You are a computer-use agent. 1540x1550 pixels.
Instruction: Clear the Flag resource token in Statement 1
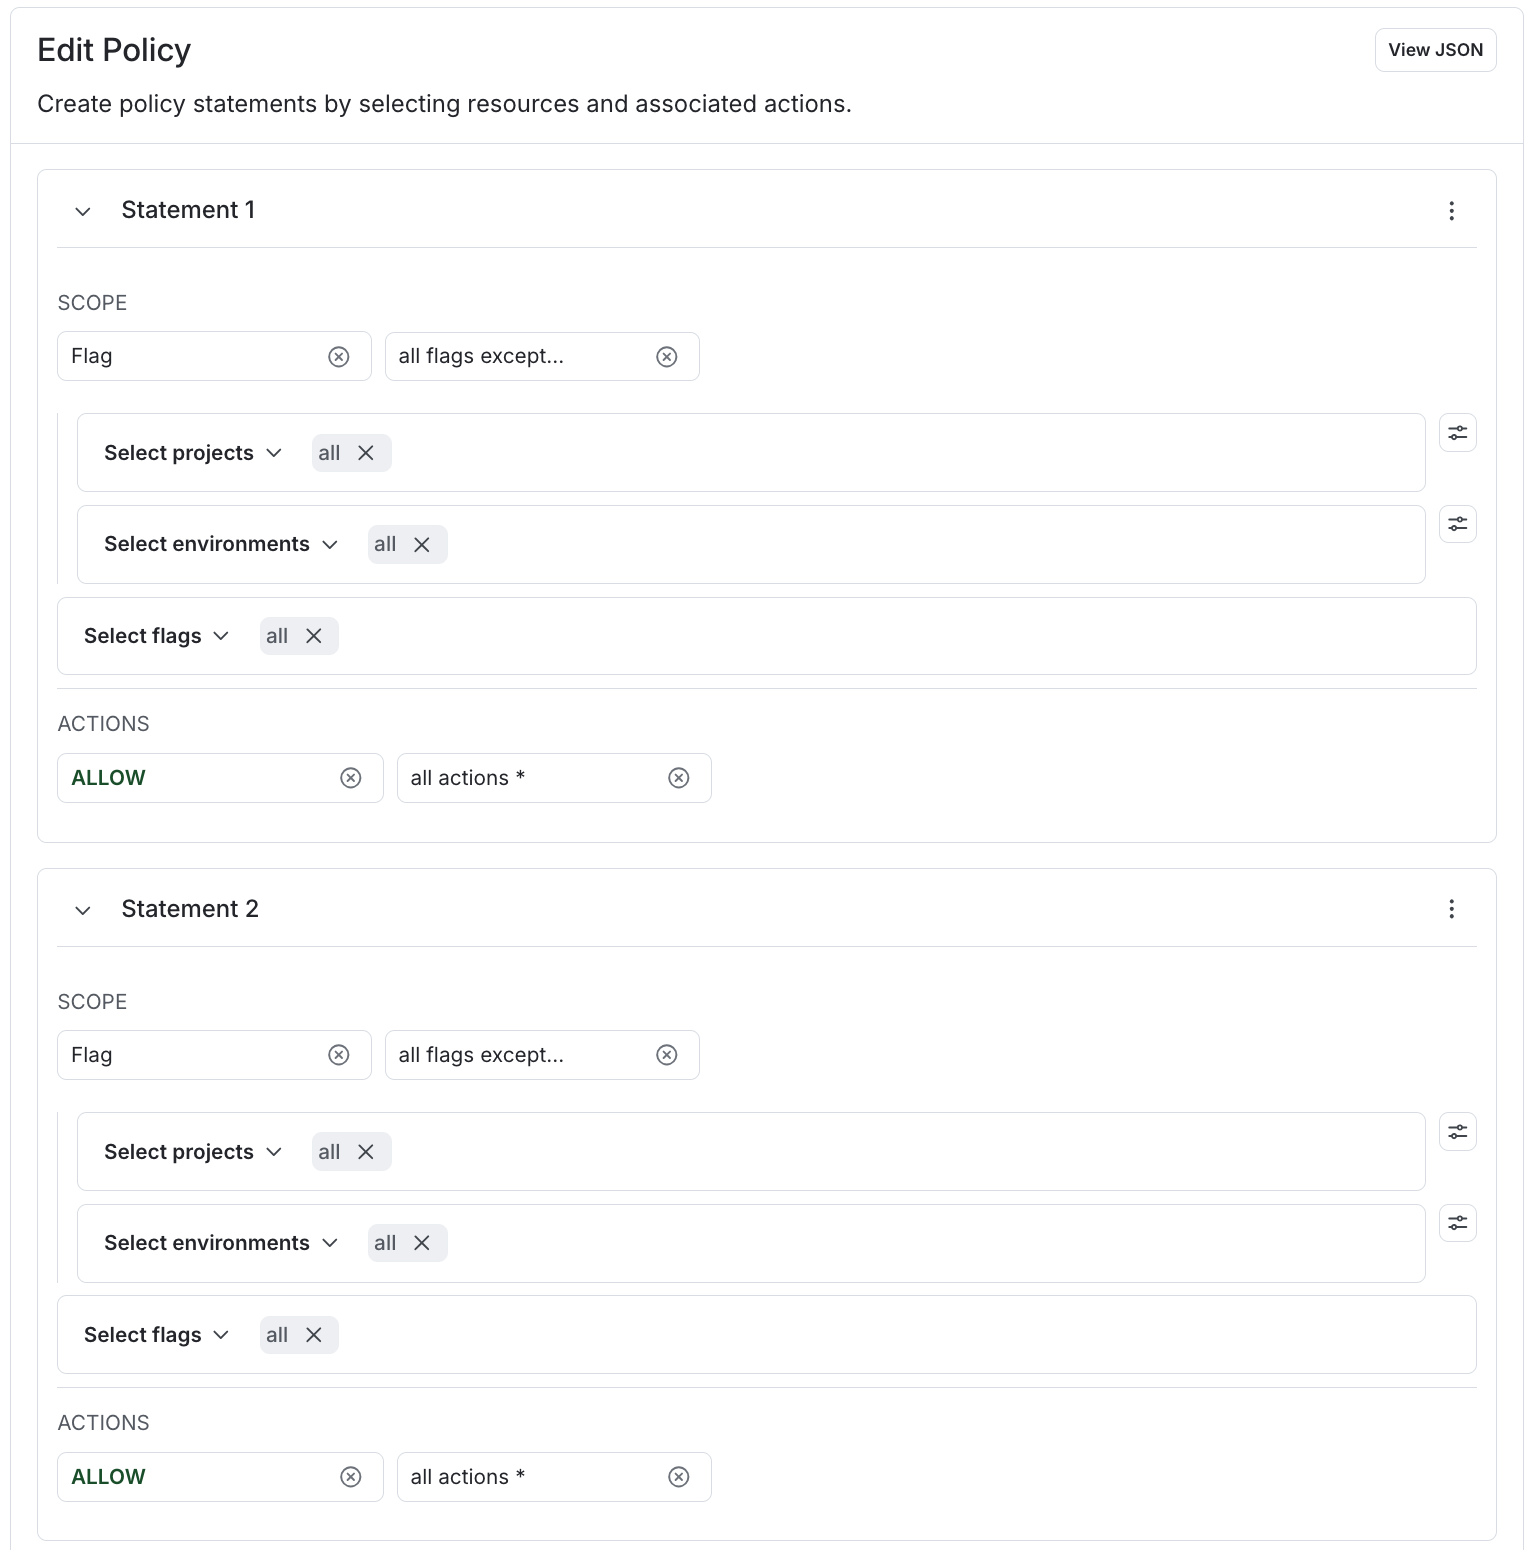(x=340, y=356)
